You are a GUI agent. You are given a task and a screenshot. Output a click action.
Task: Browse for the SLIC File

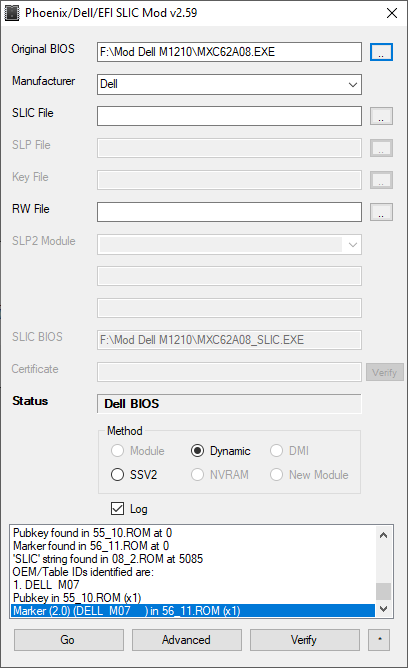(x=381, y=116)
